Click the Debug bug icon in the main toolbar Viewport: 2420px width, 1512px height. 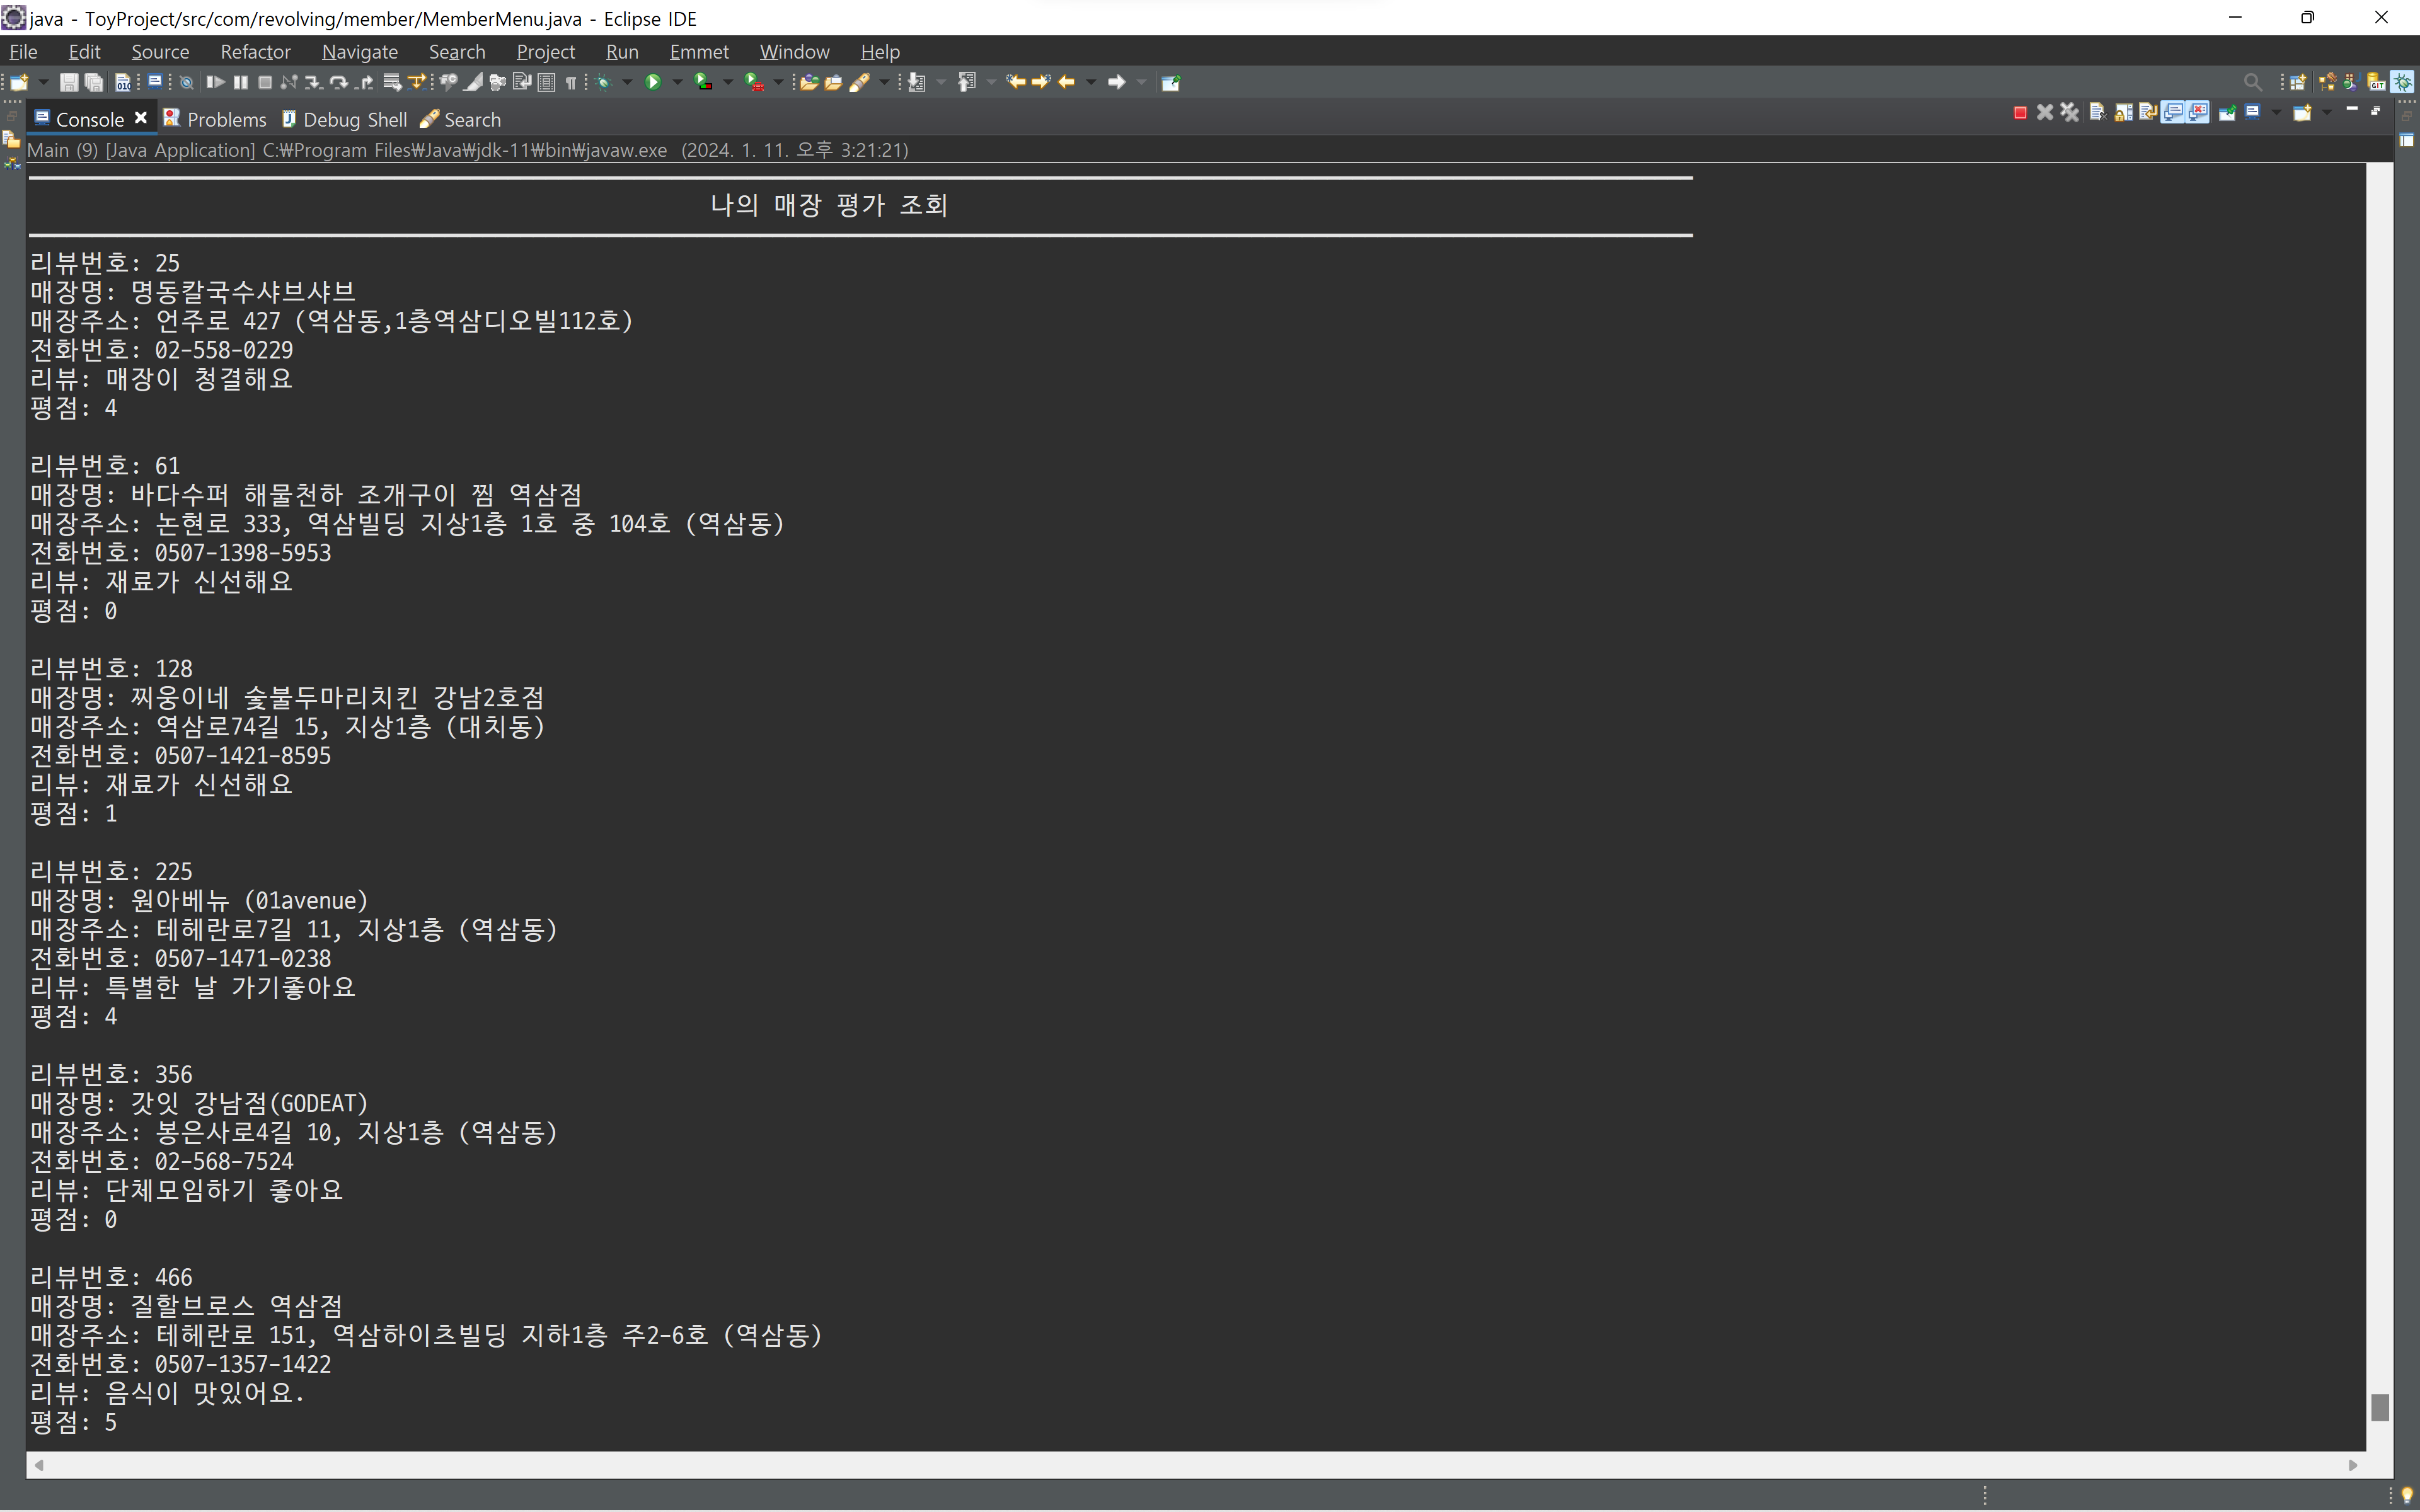pyautogui.click(x=603, y=82)
